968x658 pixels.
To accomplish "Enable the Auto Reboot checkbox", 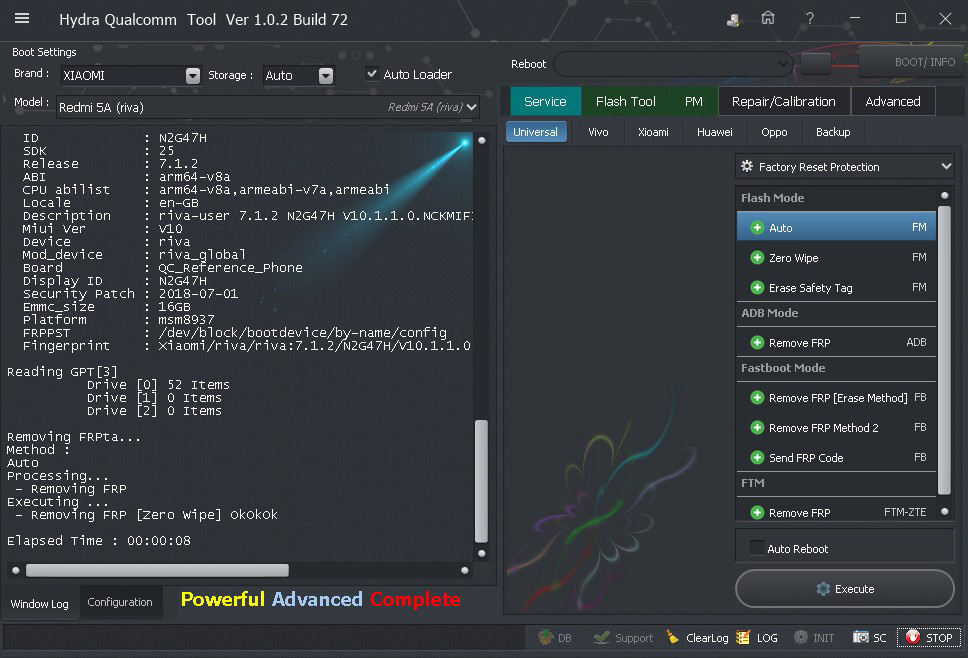I will (756, 548).
